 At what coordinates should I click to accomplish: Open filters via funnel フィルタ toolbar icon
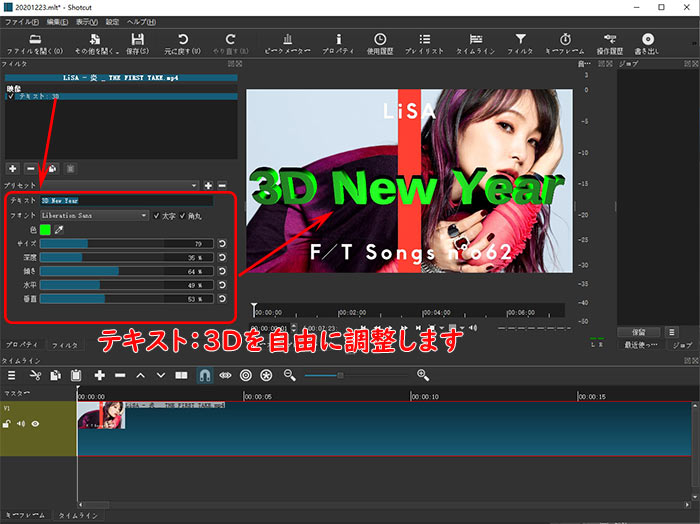[x=520, y=44]
